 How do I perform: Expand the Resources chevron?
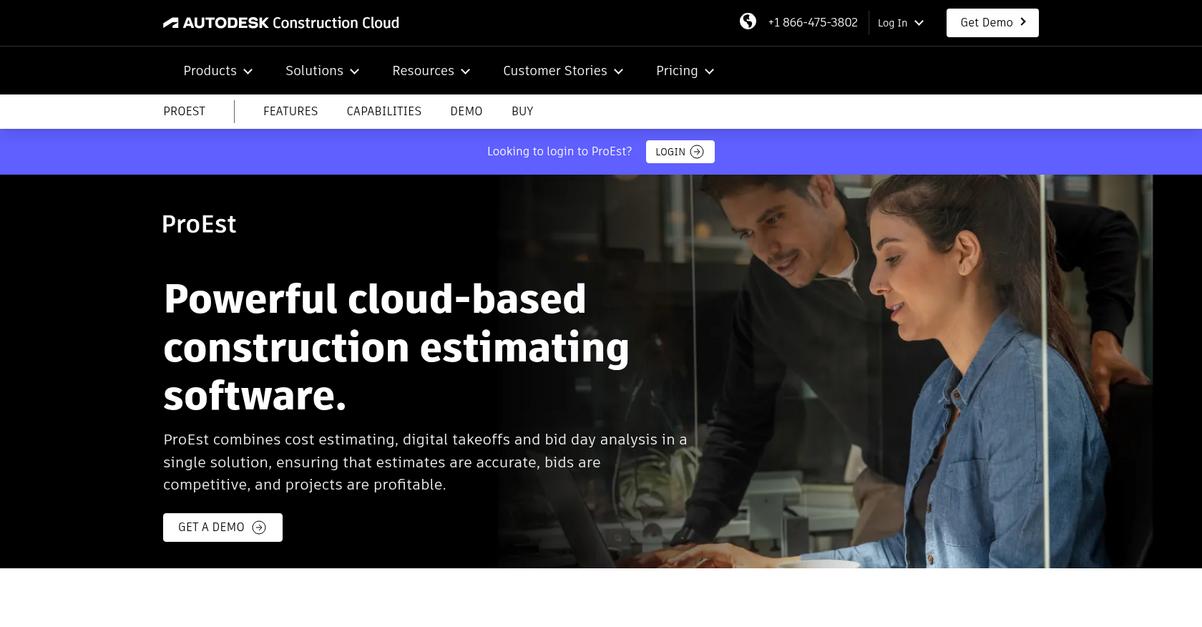[x=465, y=72]
